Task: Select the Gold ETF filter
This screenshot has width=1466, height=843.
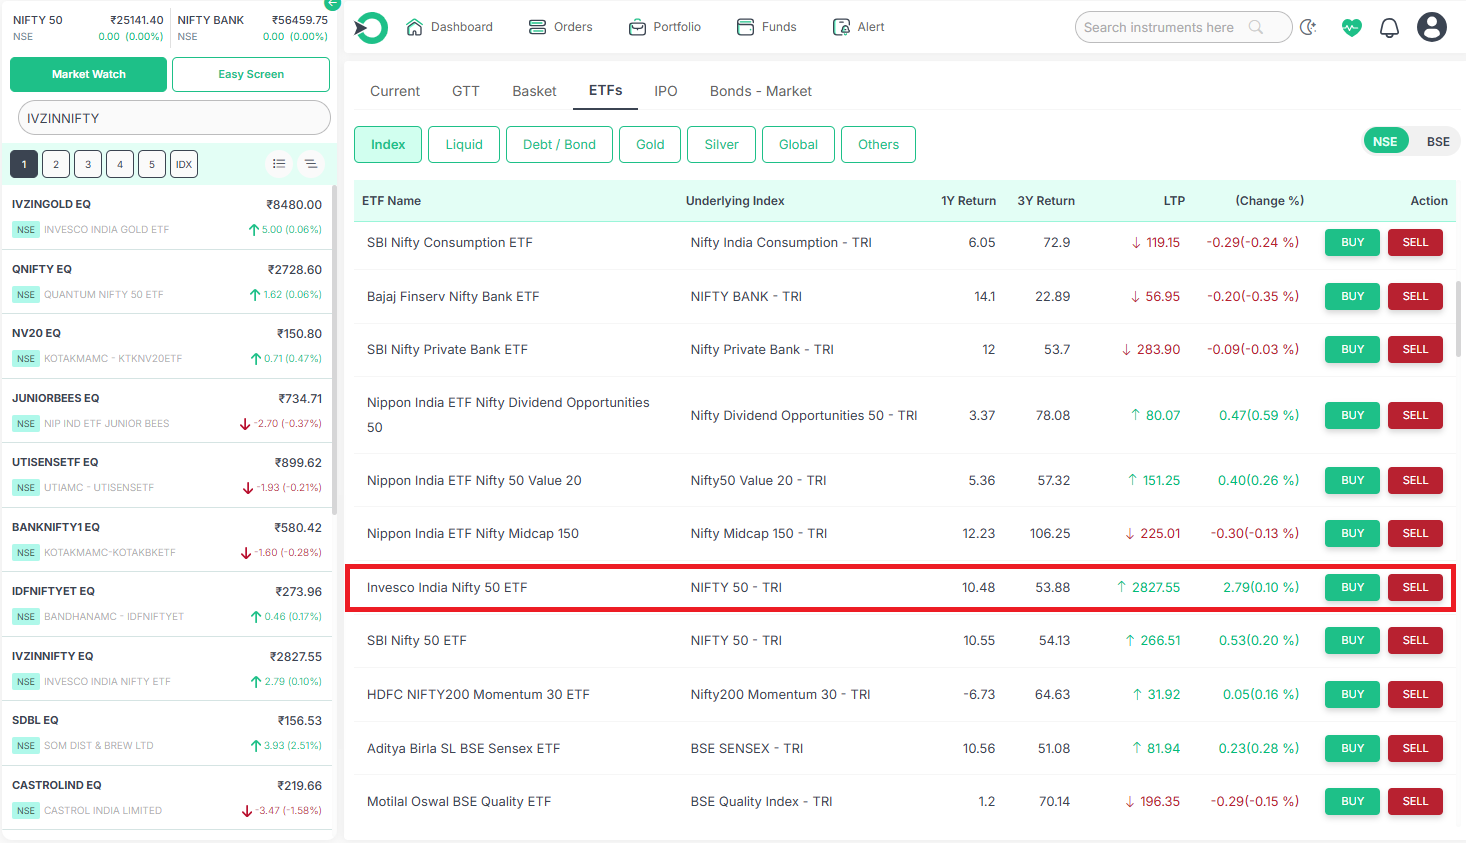Action: pyautogui.click(x=649, y=144)
